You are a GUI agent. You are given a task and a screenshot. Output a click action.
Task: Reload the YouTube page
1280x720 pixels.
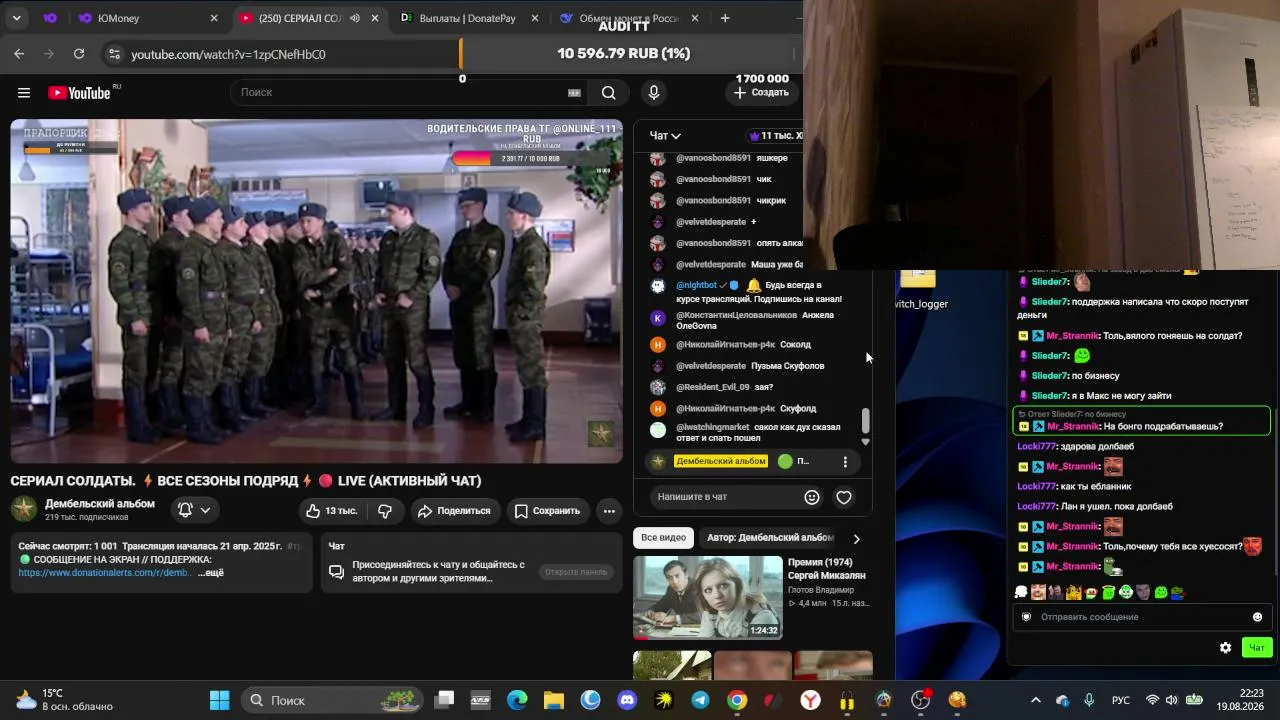(x=79, y=54)
